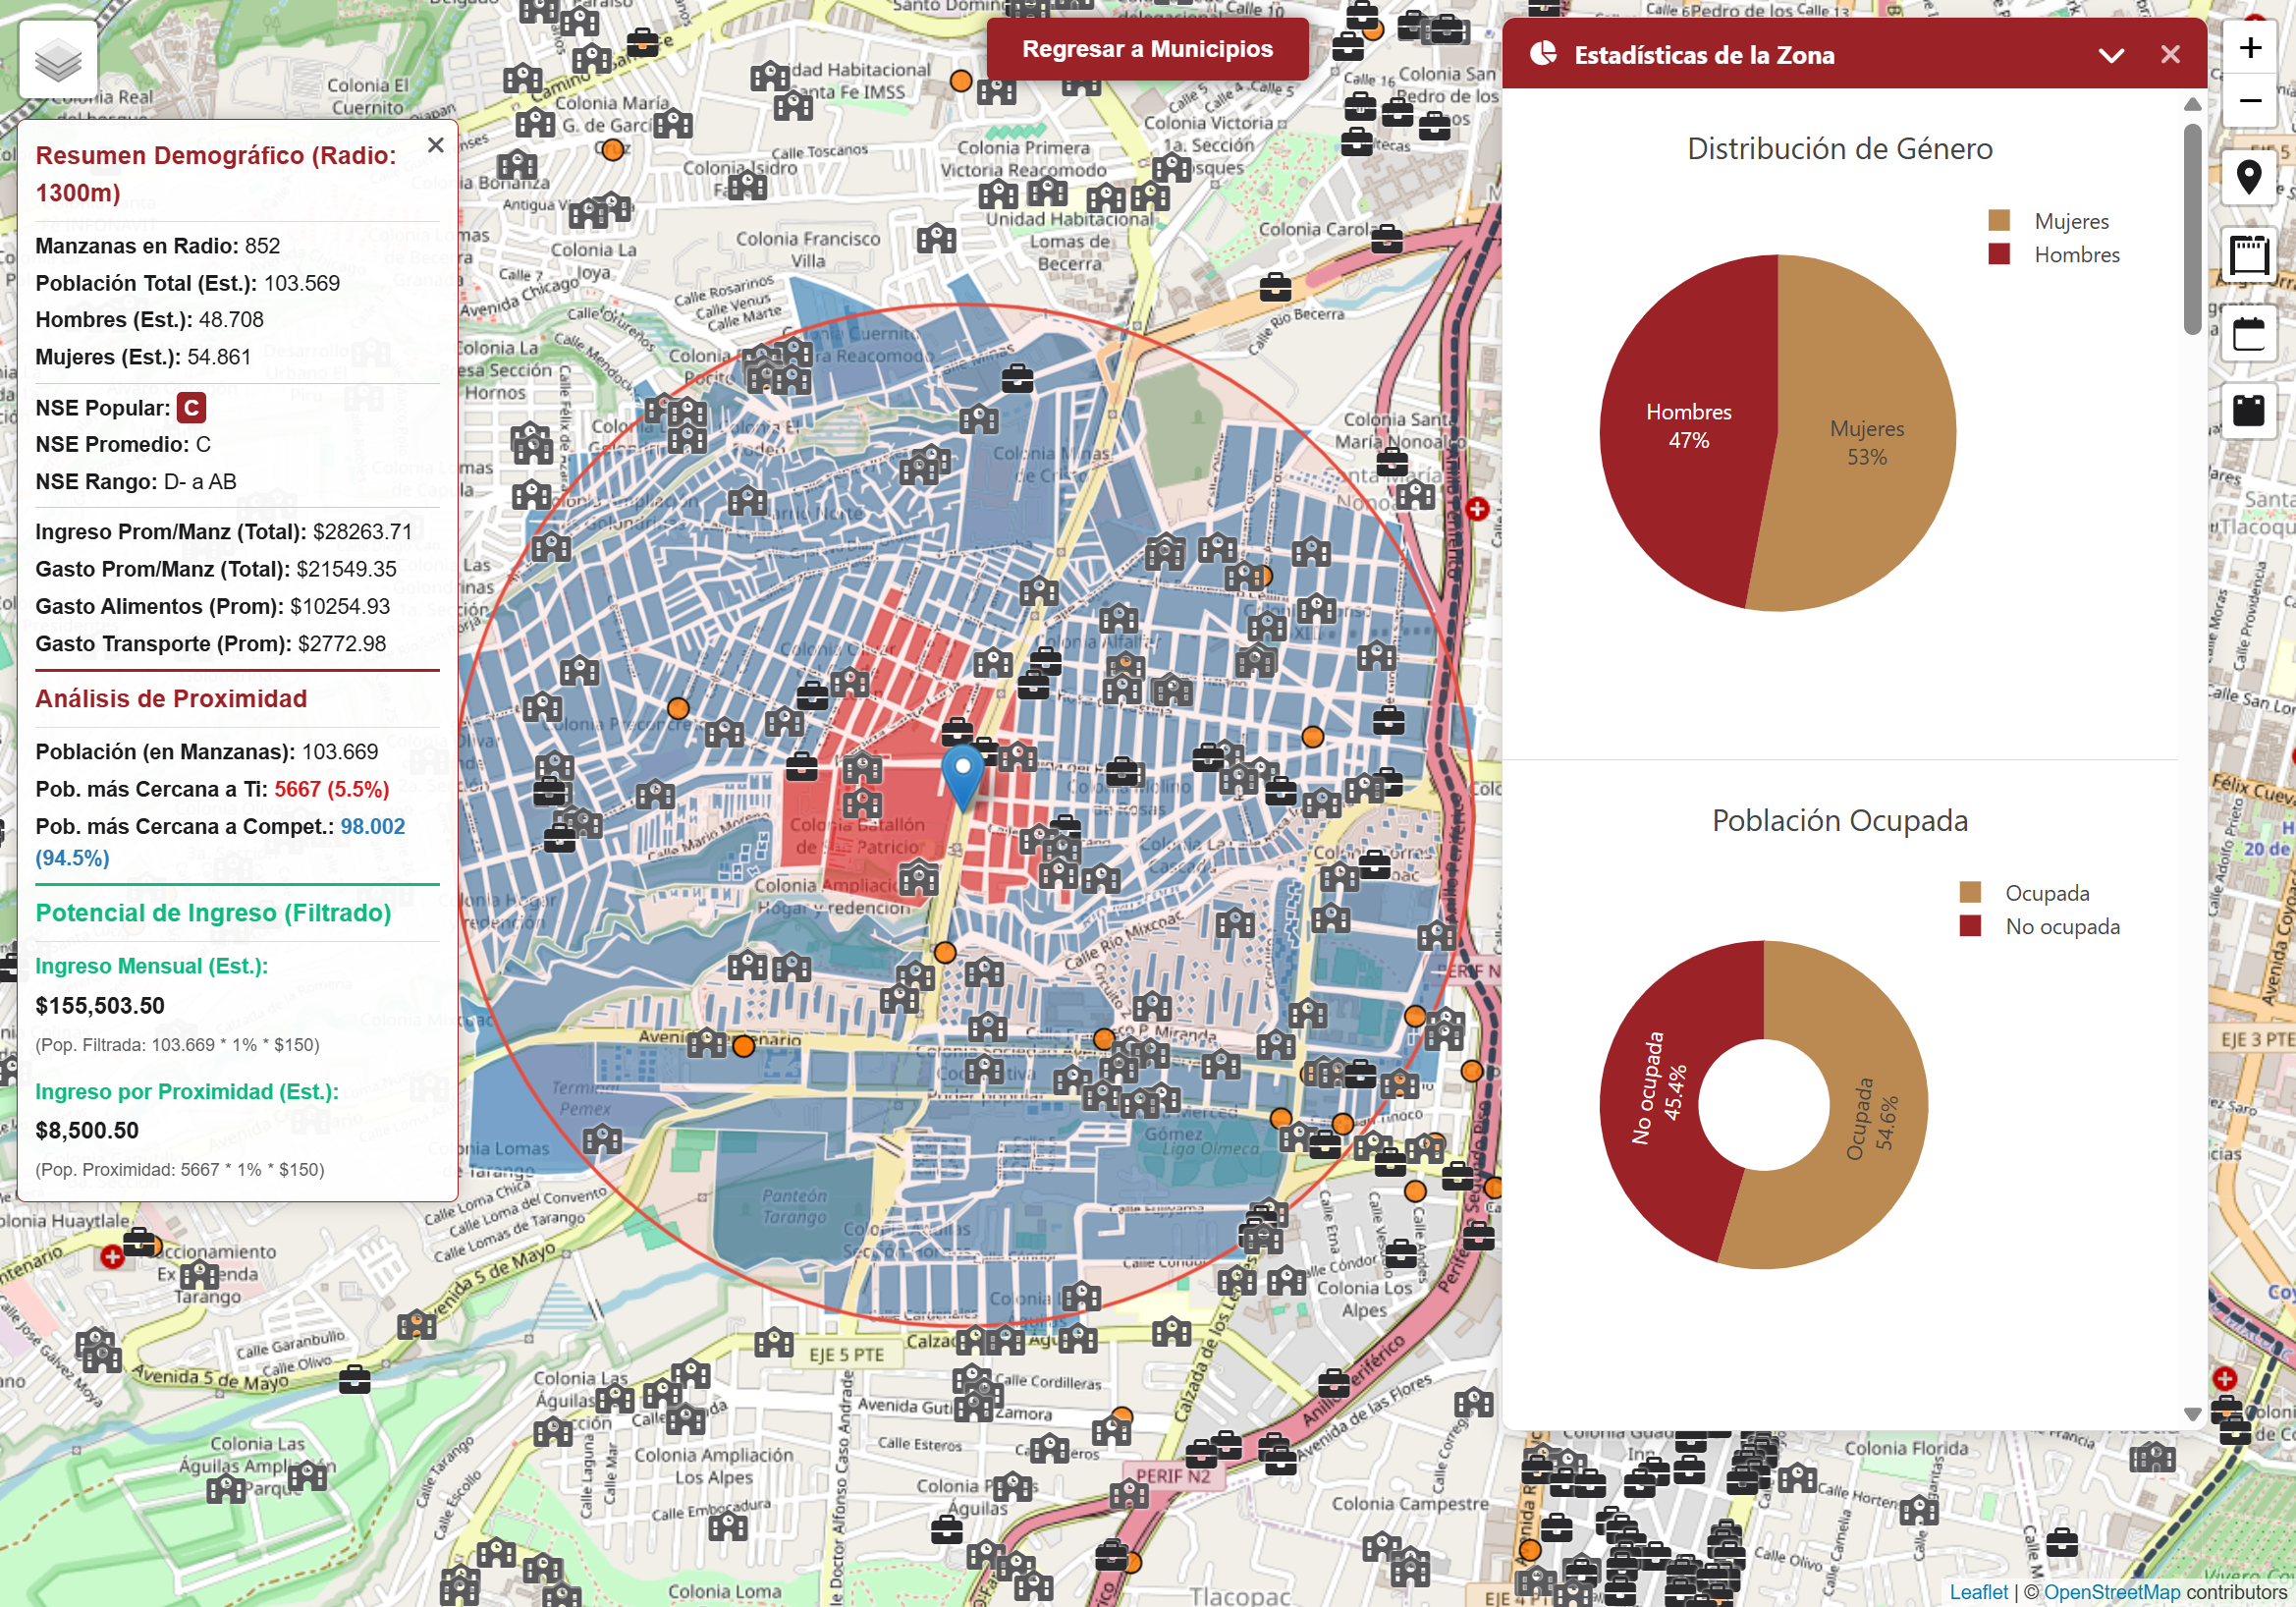Close the Resumen Demográfico popup
Viewport: 2296px width, 1607px height.
pyautogui.click(x=435, y=145)
